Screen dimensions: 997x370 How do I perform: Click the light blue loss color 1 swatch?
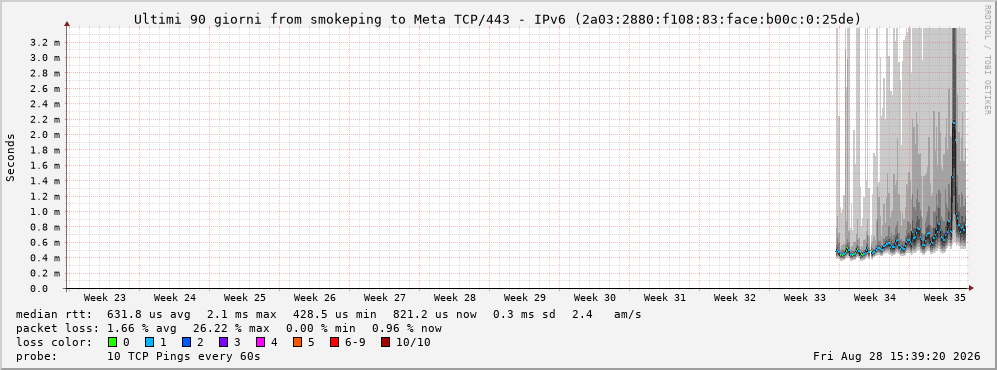tap(149, 343)
